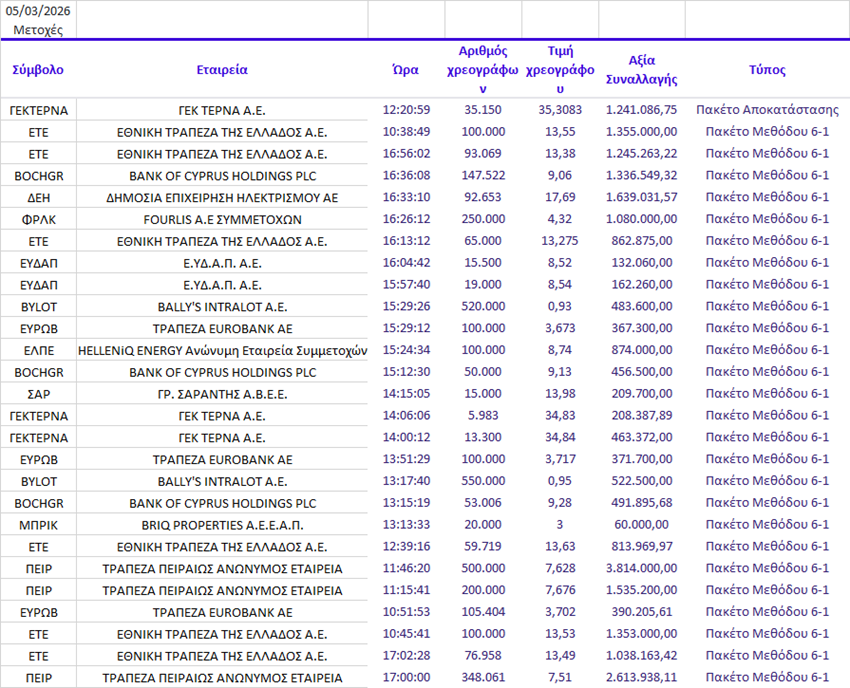Click the 550.000 share quantity cell
This screenshot has height=688, width=850.
[x=483, y=481]
